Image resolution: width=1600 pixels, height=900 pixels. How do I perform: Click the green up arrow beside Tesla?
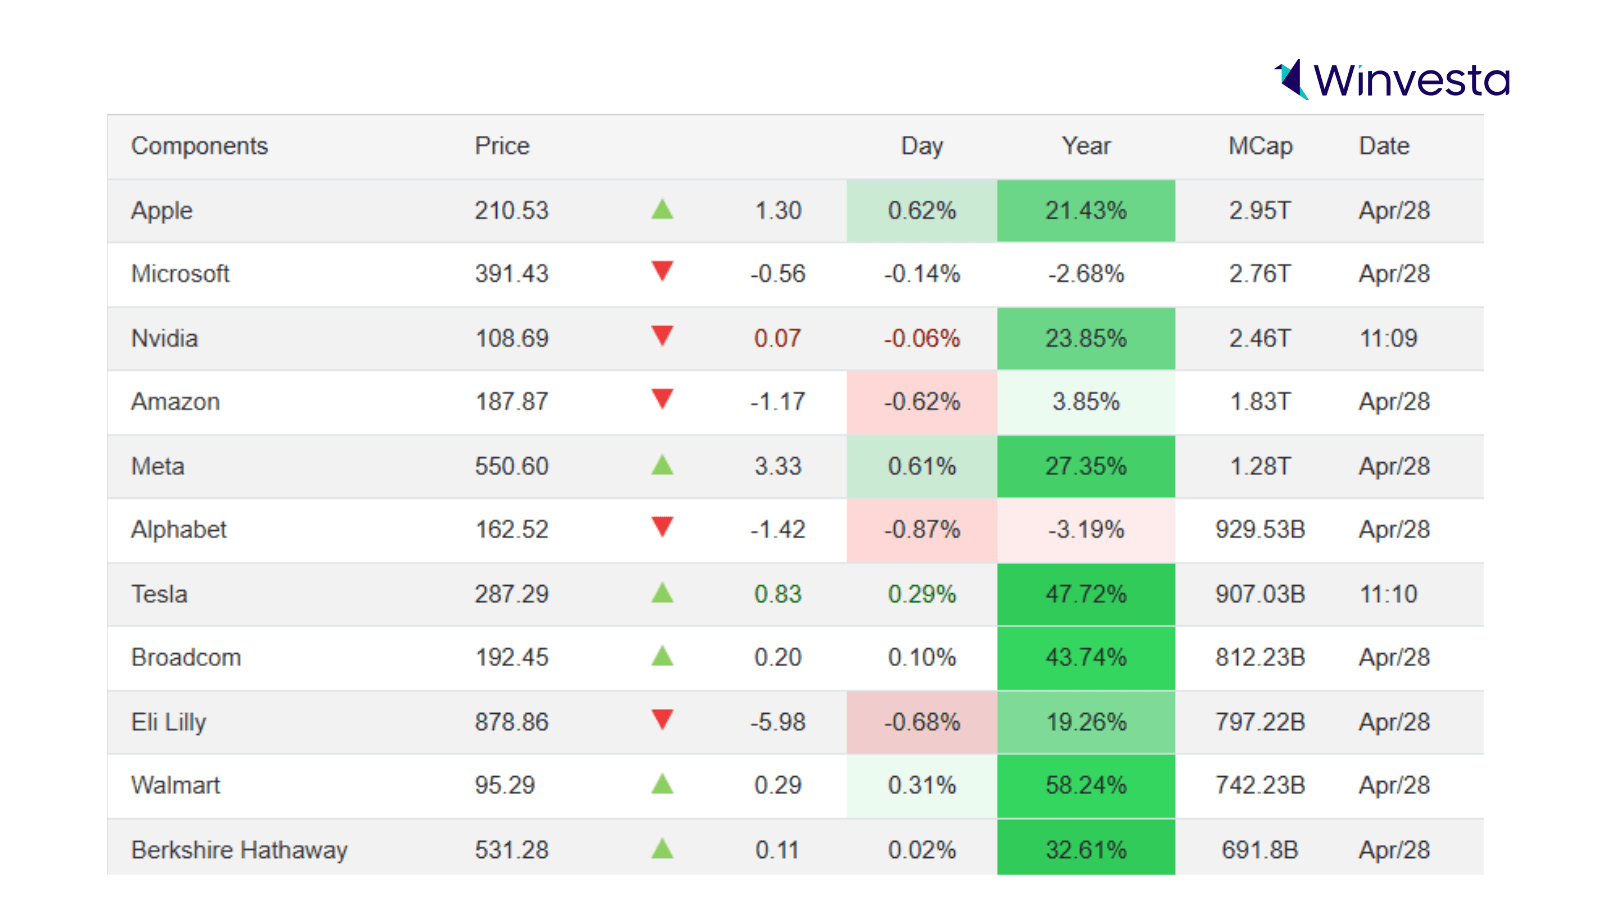662,593
